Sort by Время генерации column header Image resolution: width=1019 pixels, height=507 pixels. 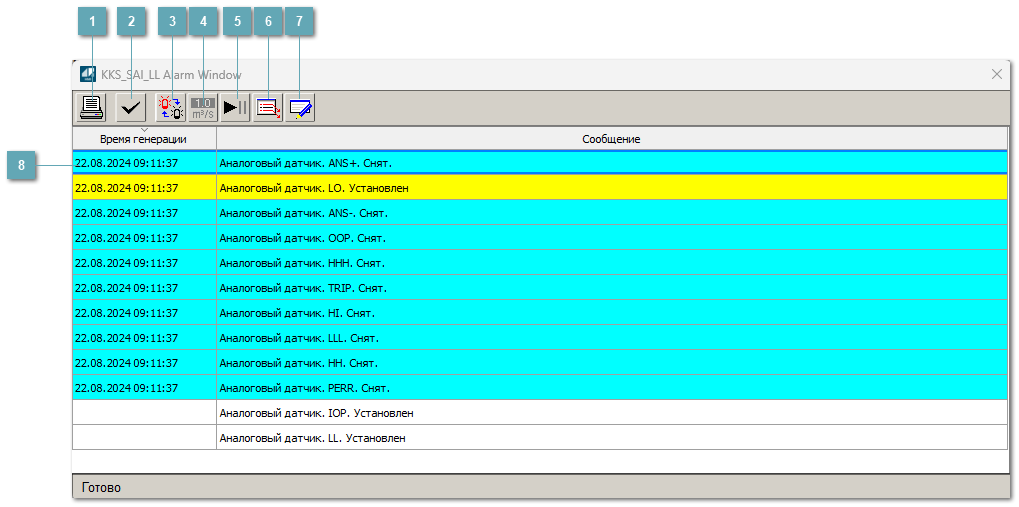[143, 140]
